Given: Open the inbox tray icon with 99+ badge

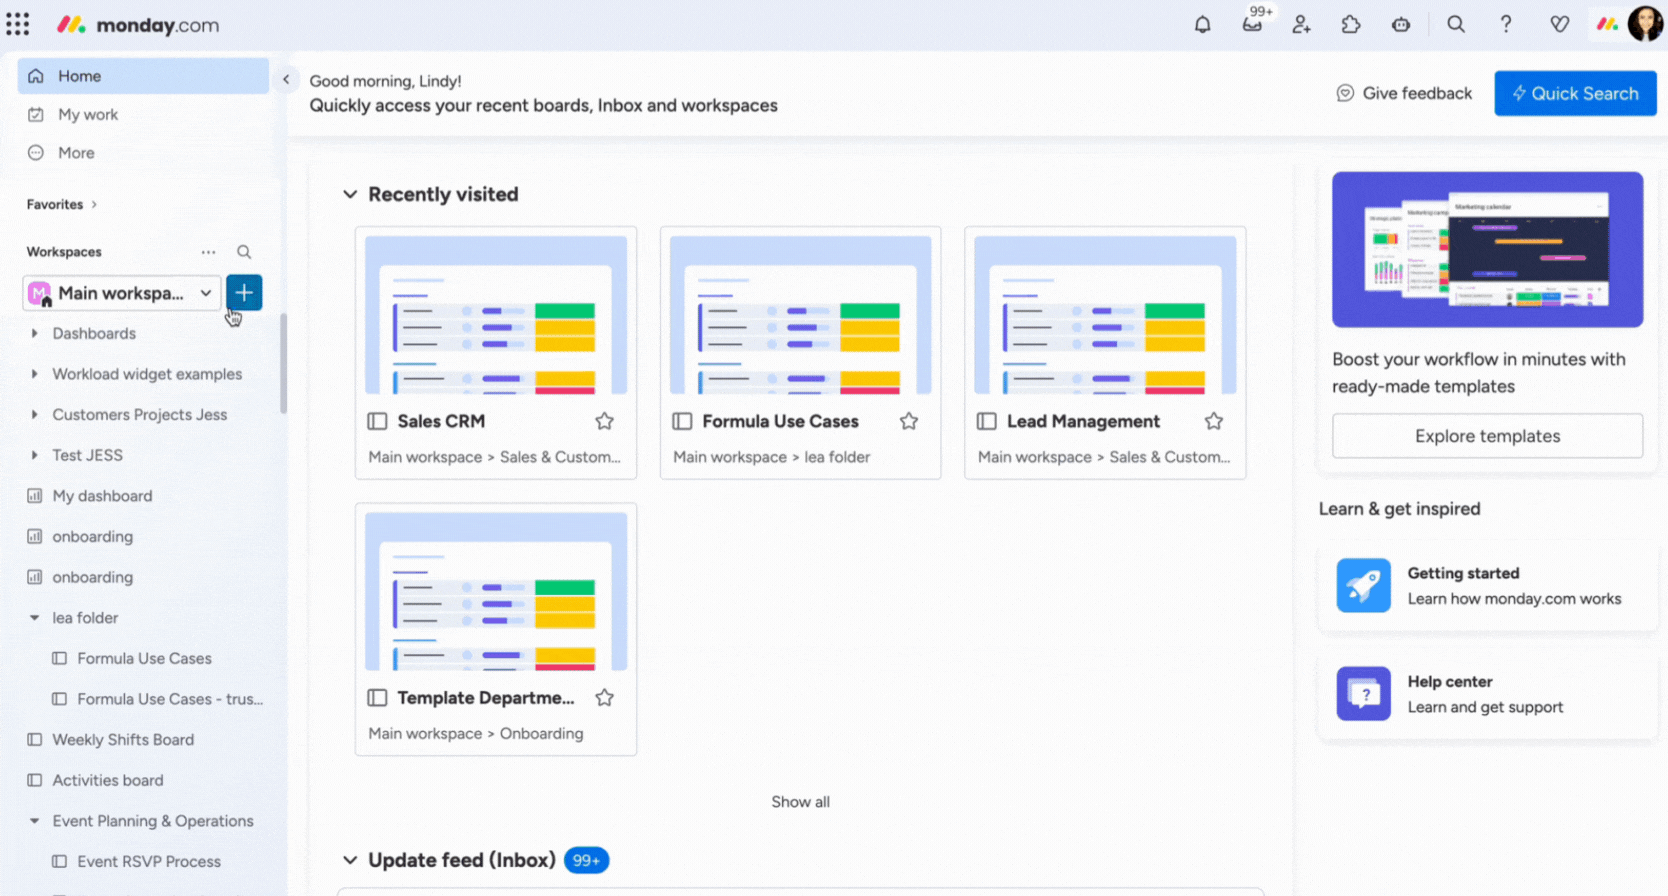Looking at the screenshot, I should [x=1252, y=24].
